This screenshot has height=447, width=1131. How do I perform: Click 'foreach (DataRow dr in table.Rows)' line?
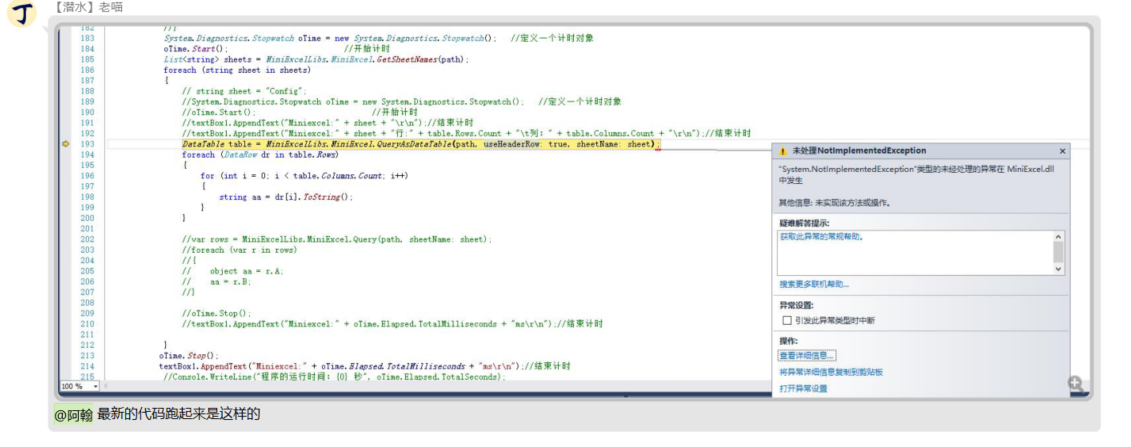coord(260,154)
